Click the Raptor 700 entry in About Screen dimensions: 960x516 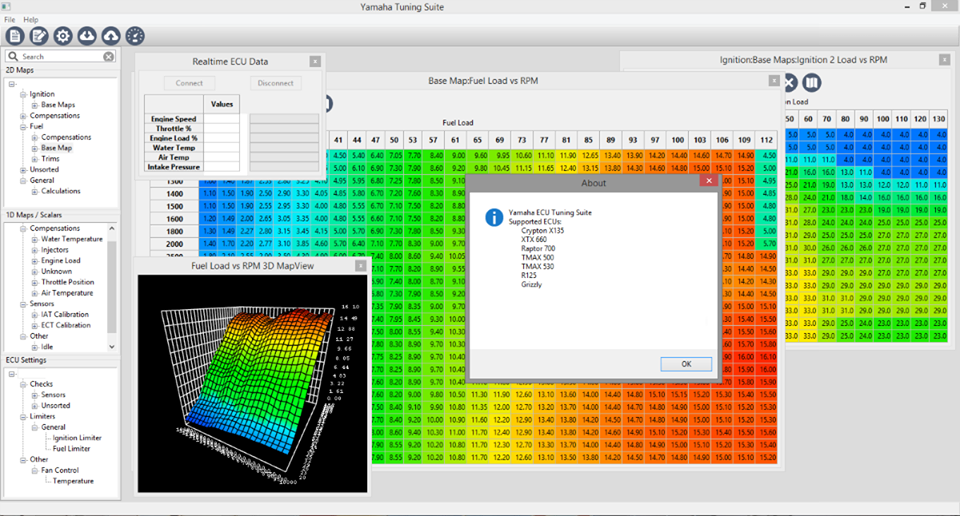538,249
